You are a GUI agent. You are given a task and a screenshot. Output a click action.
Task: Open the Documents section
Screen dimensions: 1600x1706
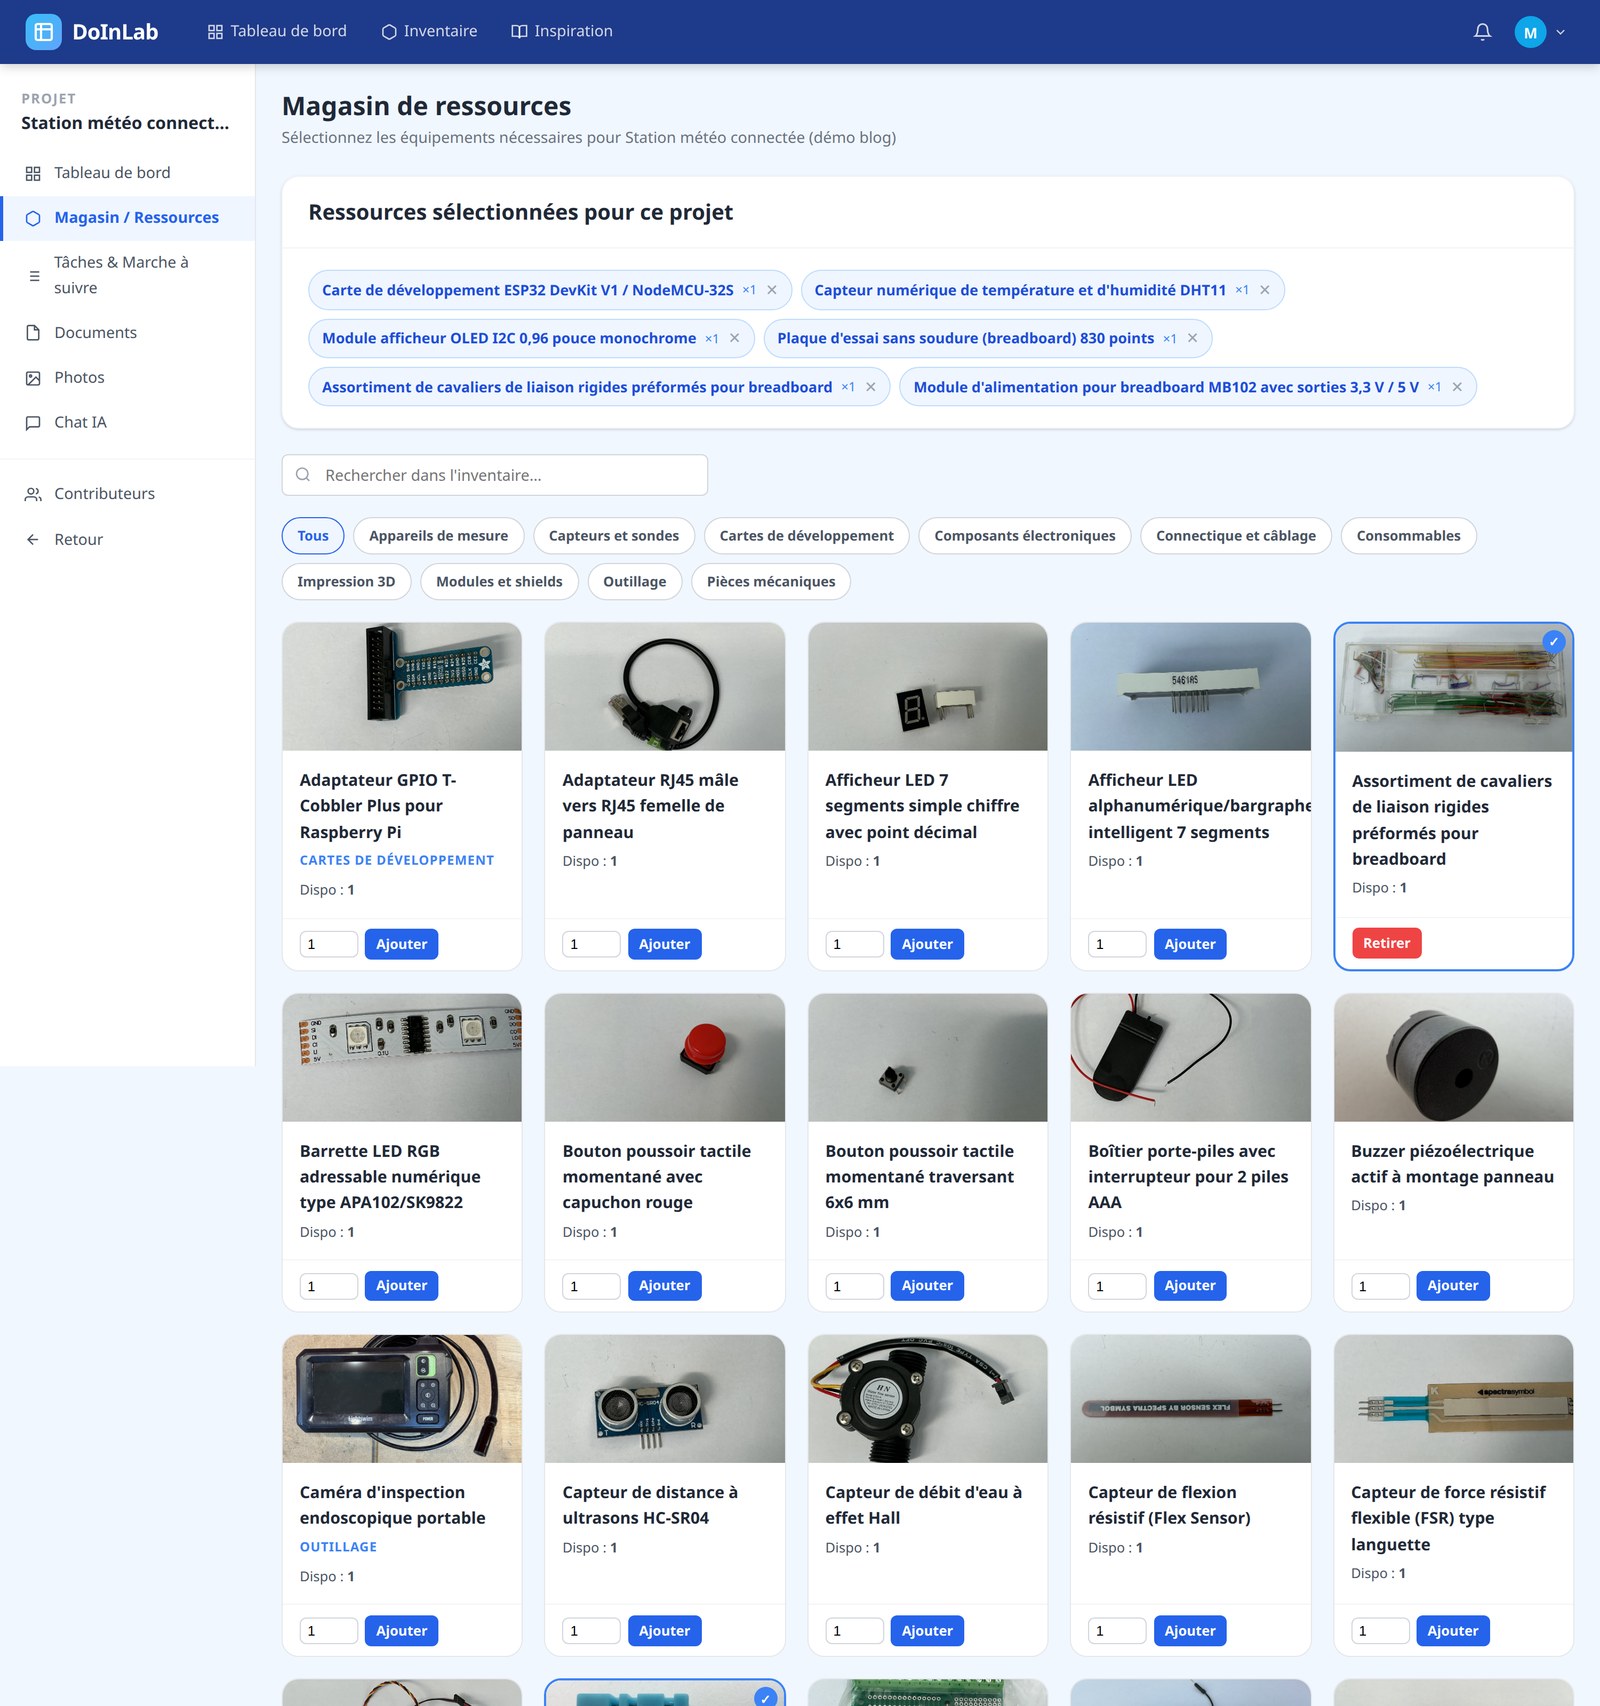[x=127, y=333]
